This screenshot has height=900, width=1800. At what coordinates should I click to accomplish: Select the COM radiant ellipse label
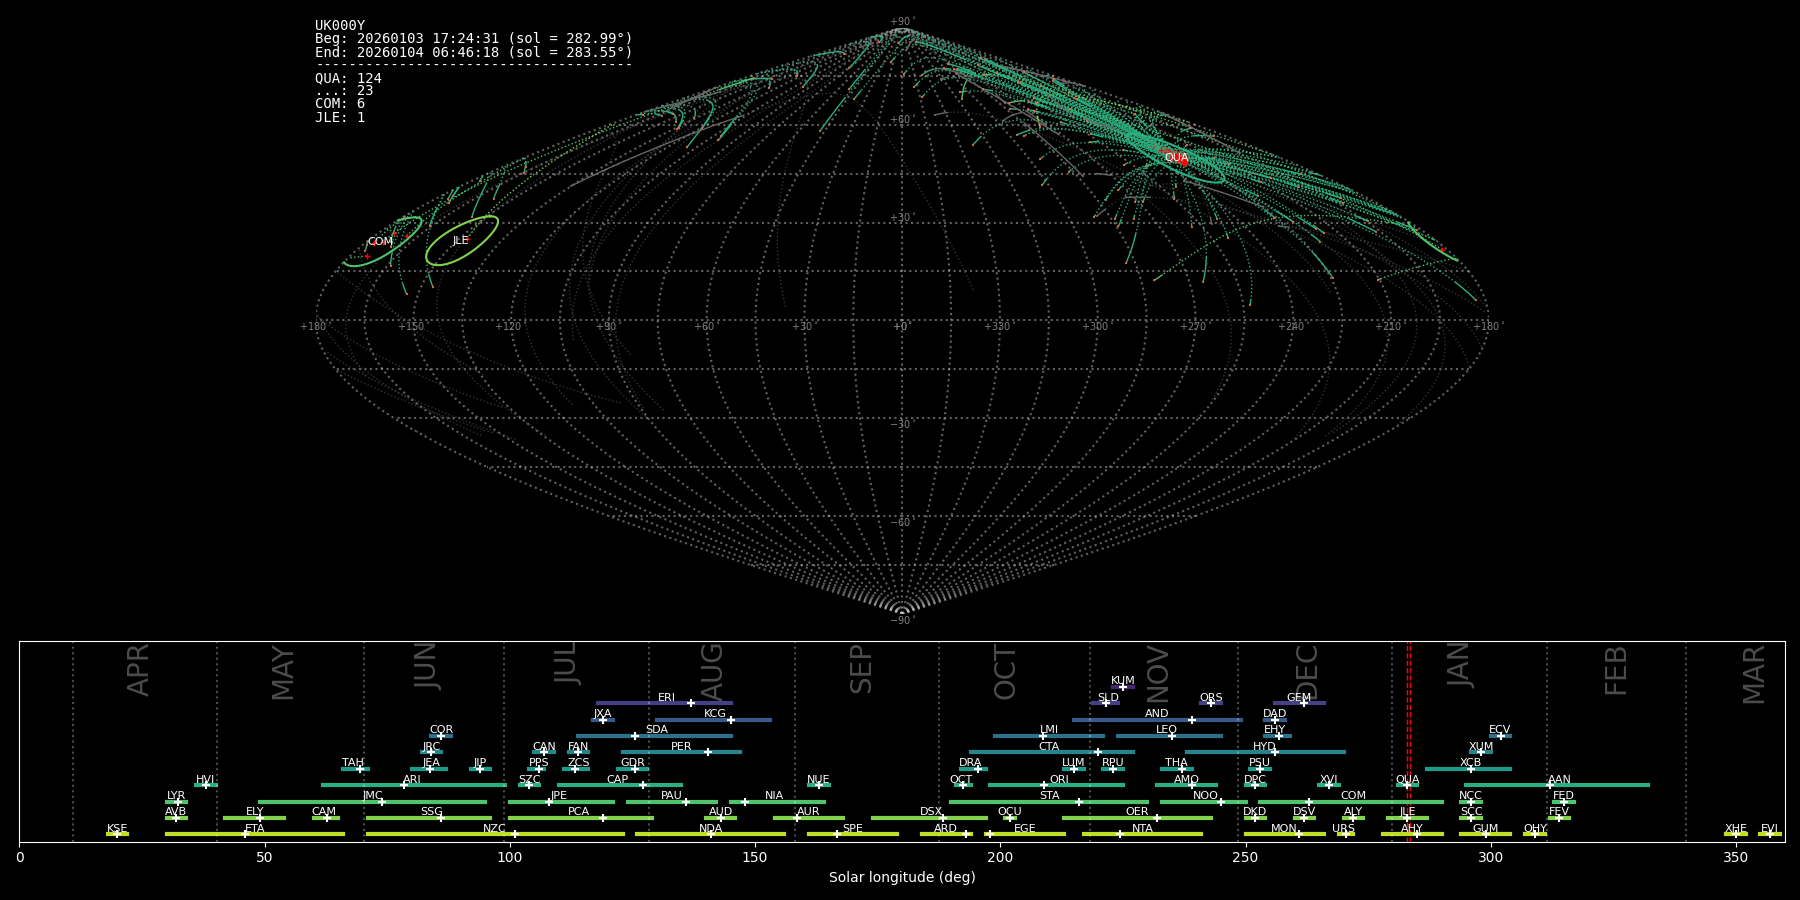(x=380, y=242)
